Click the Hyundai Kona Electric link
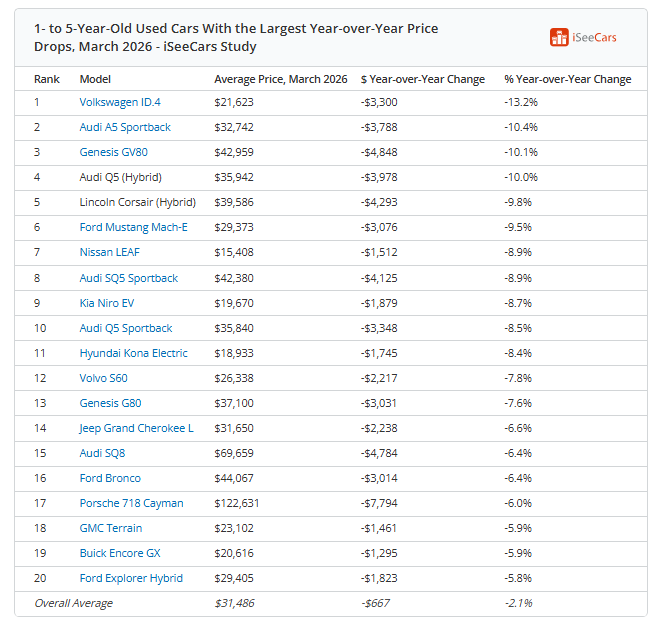 (133, 353)
